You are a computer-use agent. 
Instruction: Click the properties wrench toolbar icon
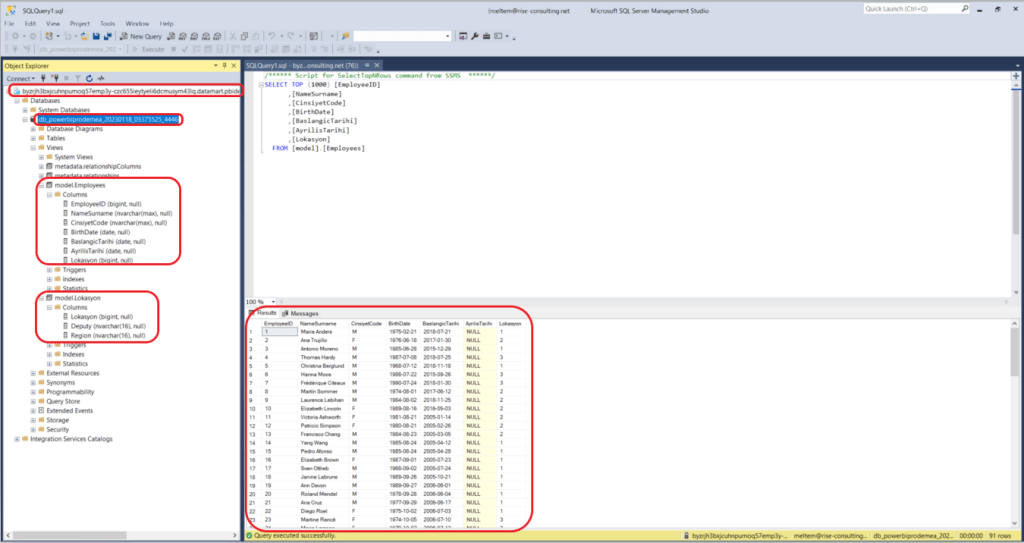(475, 35)
